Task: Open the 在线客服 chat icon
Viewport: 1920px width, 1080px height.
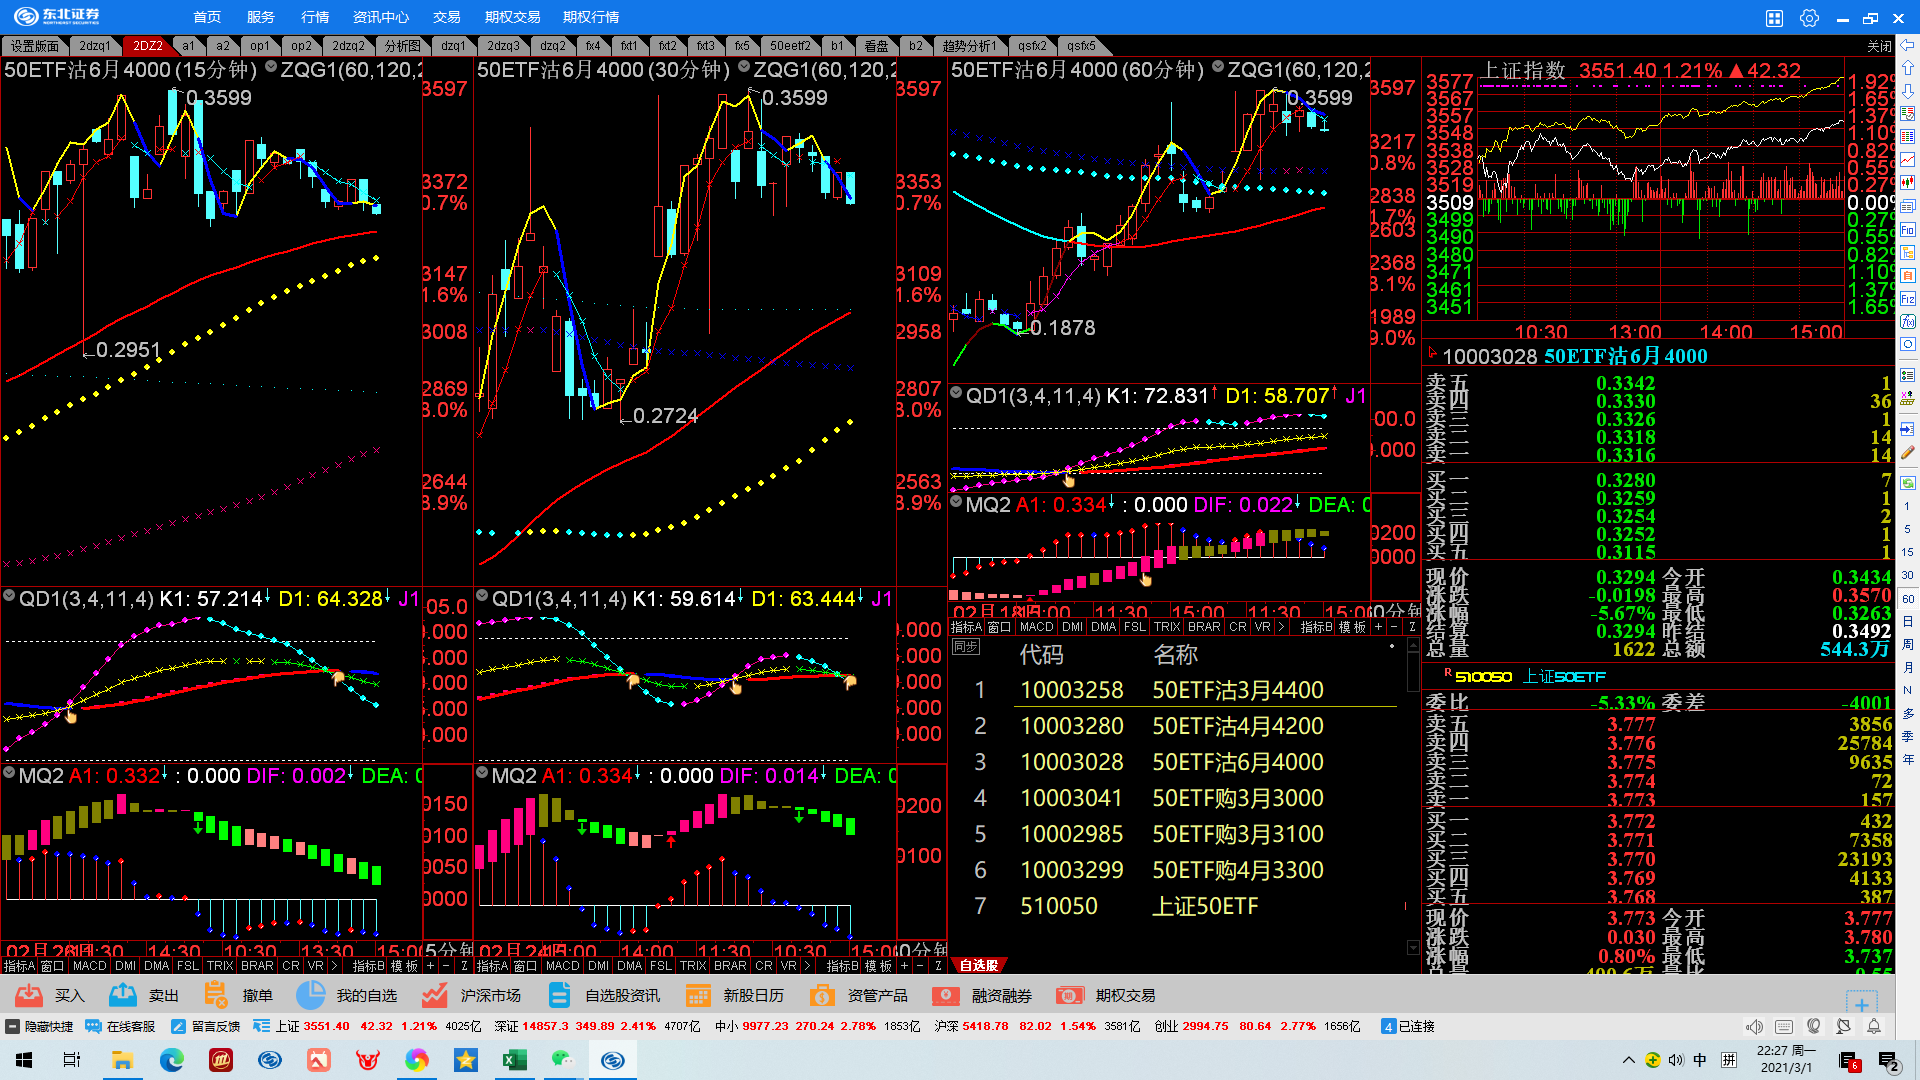Action: click(94, 1026)
